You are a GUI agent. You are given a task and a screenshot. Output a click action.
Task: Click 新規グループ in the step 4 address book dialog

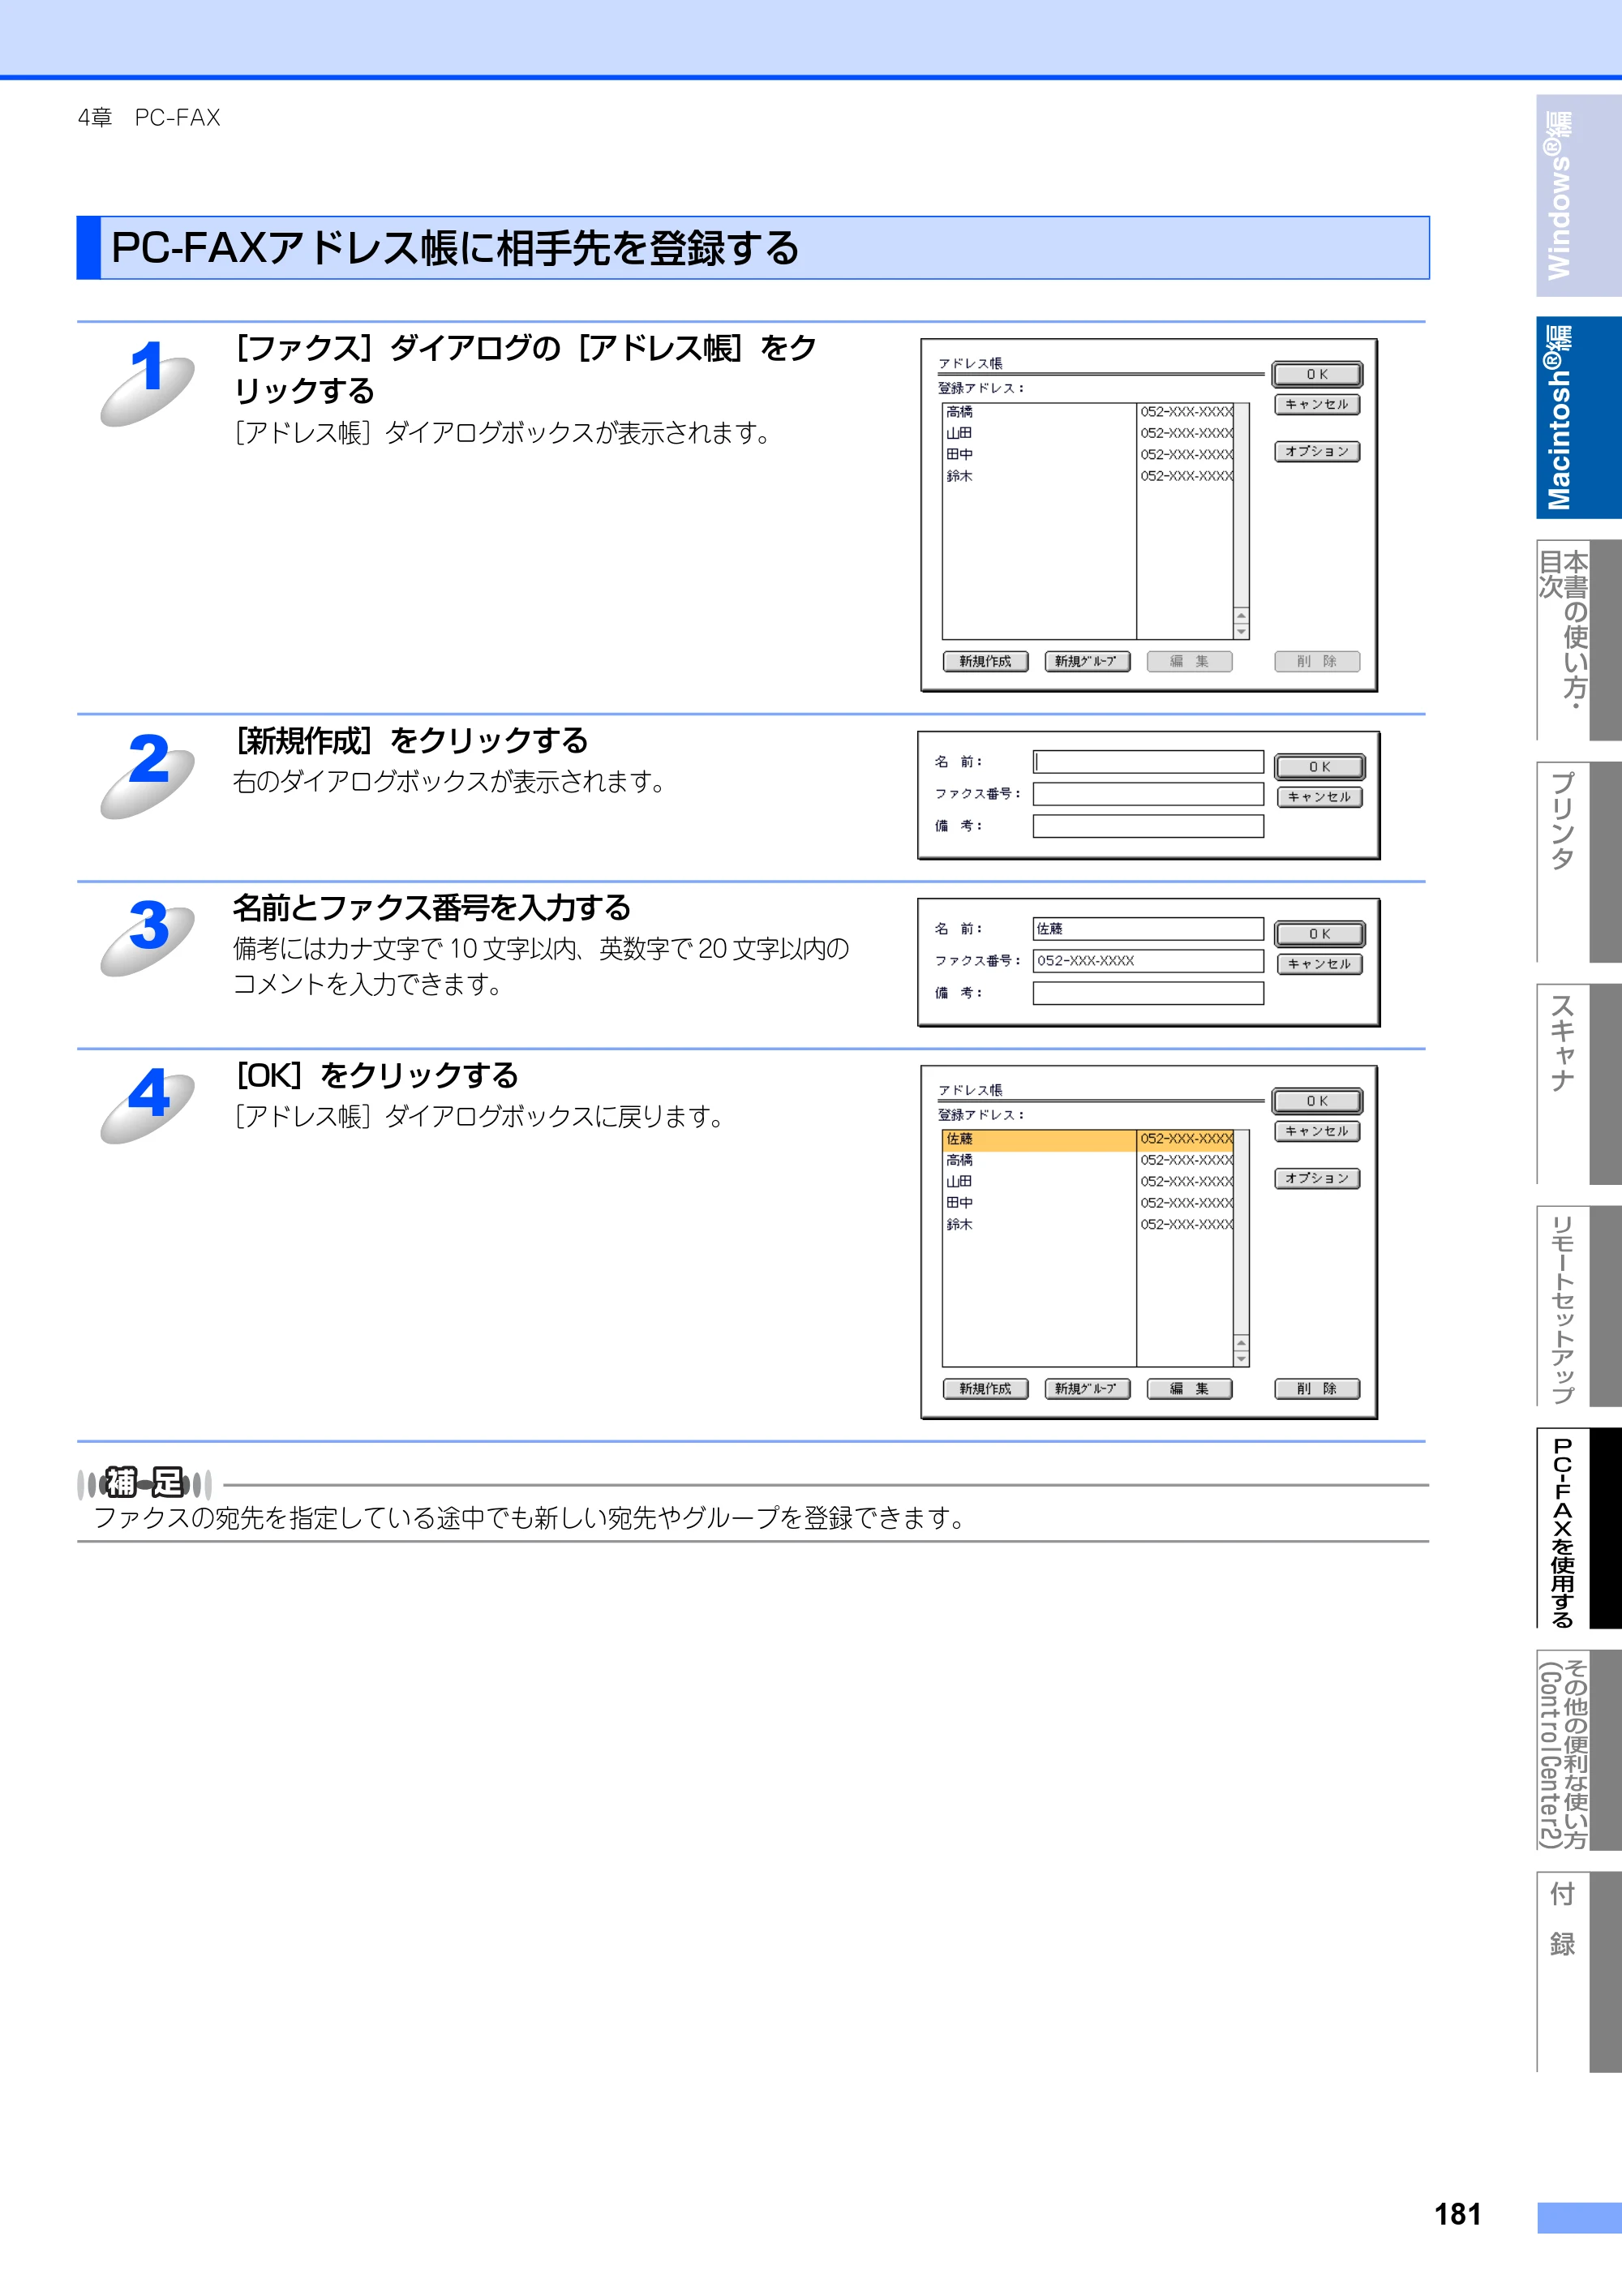click(1087, 1389)
